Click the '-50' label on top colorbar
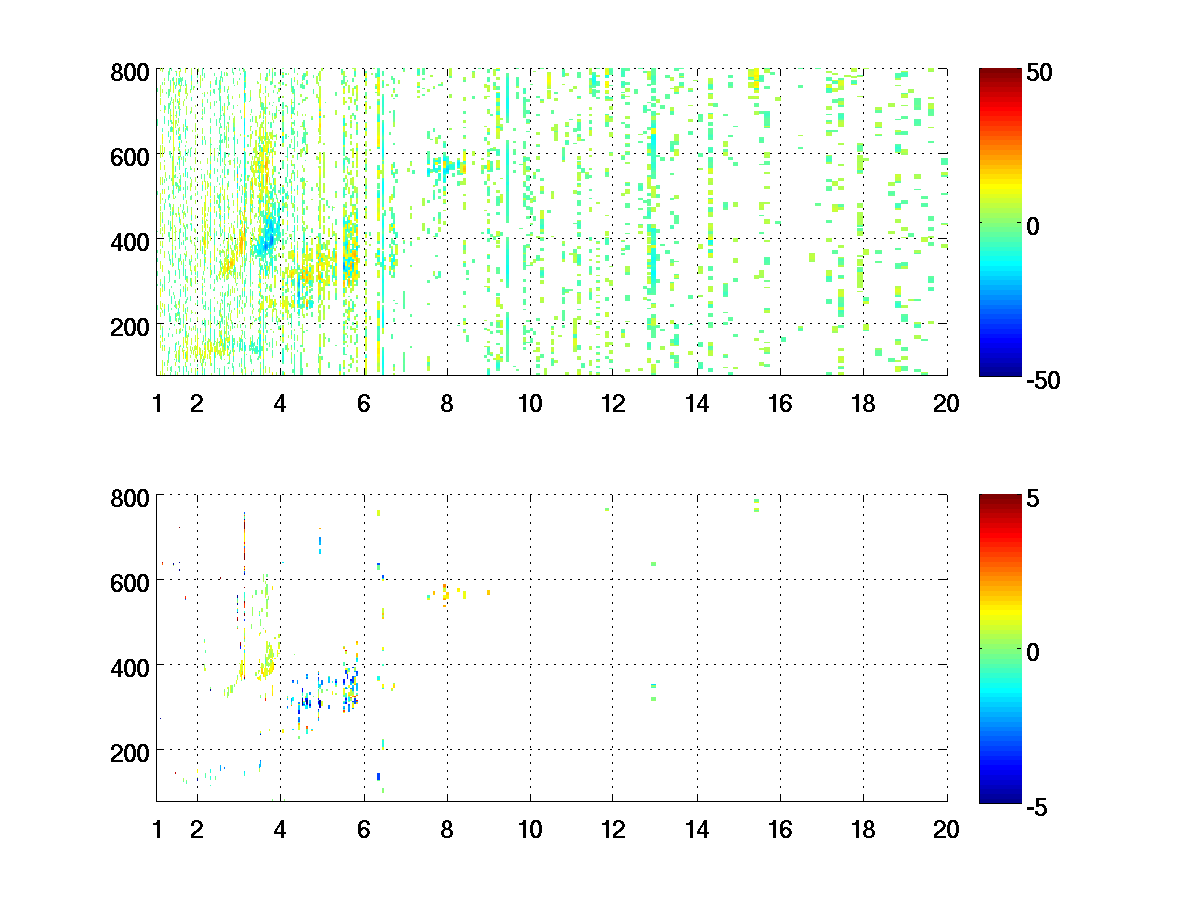1200x900 pixels. pos(1043,379)
